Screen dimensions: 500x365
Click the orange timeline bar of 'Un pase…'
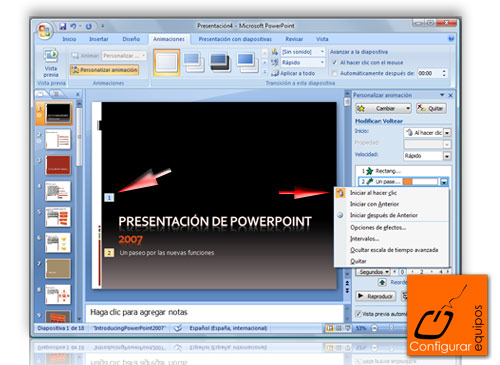point(407,182)
